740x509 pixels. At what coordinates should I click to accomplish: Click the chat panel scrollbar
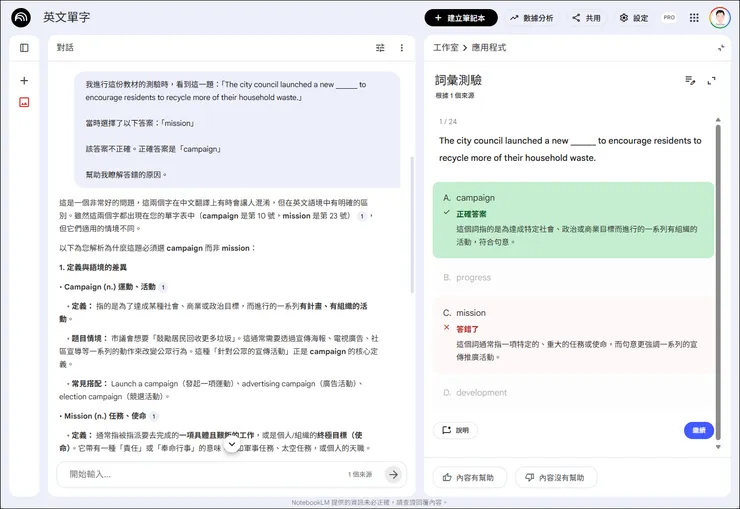(412, 225)
